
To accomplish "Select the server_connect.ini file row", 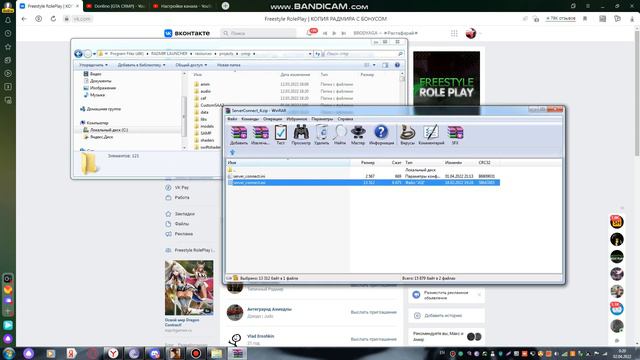I will (363, 176).
